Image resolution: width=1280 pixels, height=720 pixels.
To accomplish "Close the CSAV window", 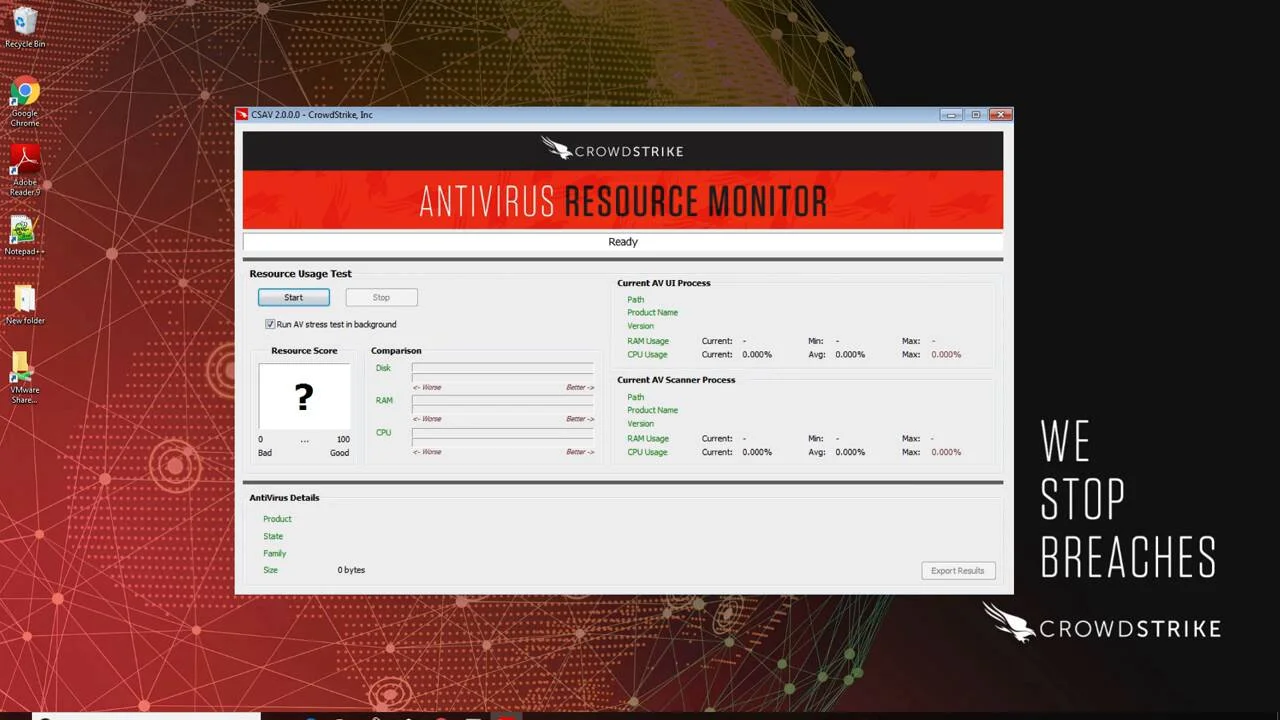I will 1000,115.
